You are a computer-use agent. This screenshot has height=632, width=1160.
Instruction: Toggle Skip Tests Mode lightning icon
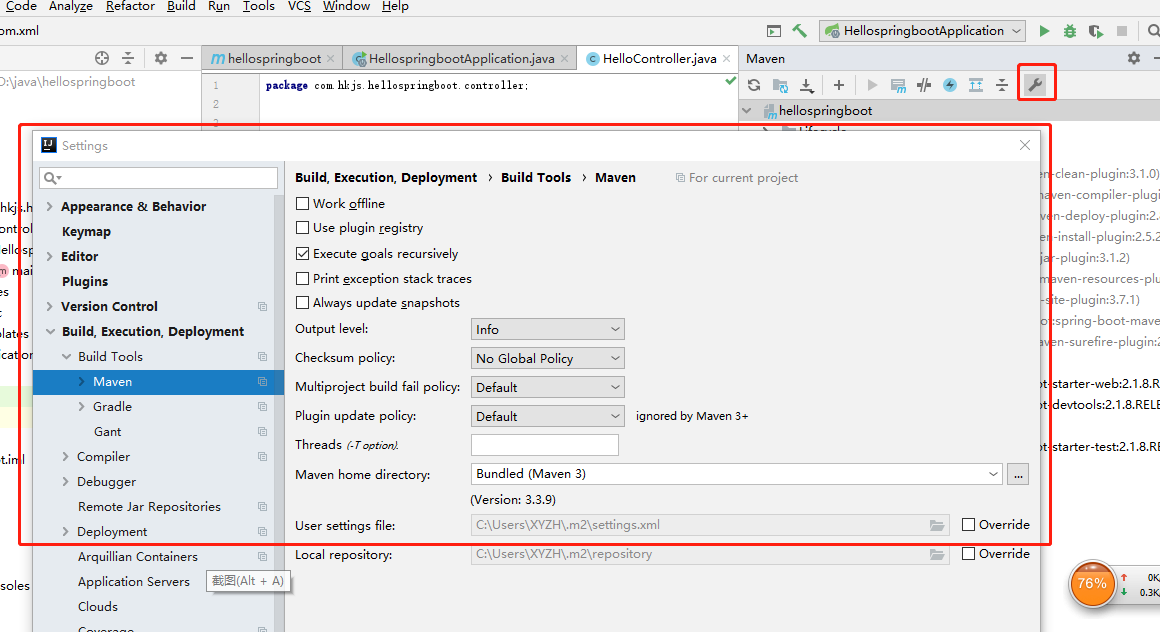[950, 85]
